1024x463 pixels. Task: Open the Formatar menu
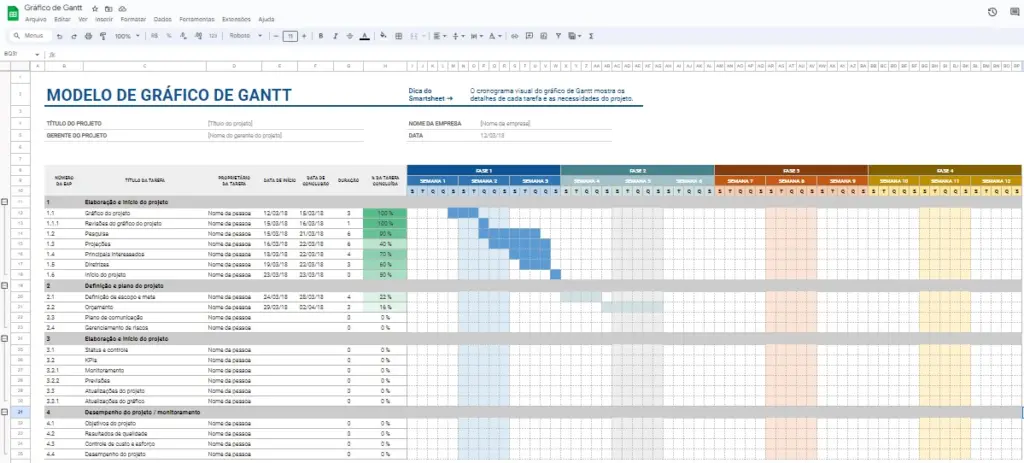(132, 19)
